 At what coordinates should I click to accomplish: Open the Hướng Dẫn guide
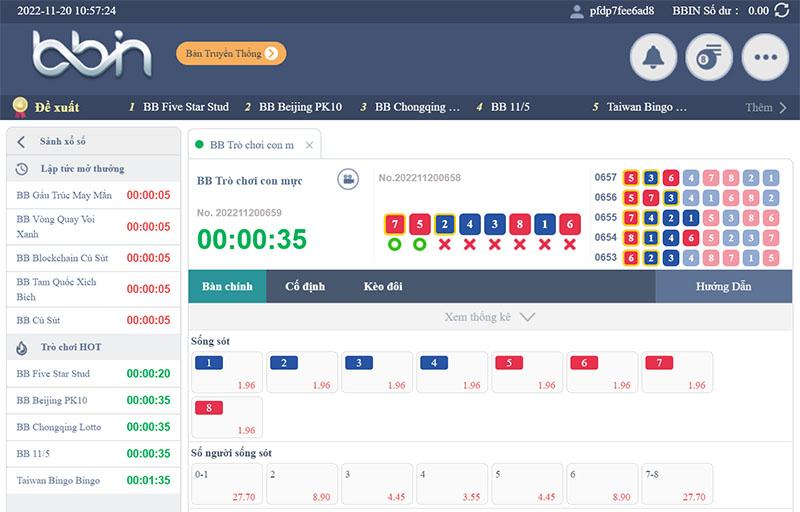pos(723,287)
